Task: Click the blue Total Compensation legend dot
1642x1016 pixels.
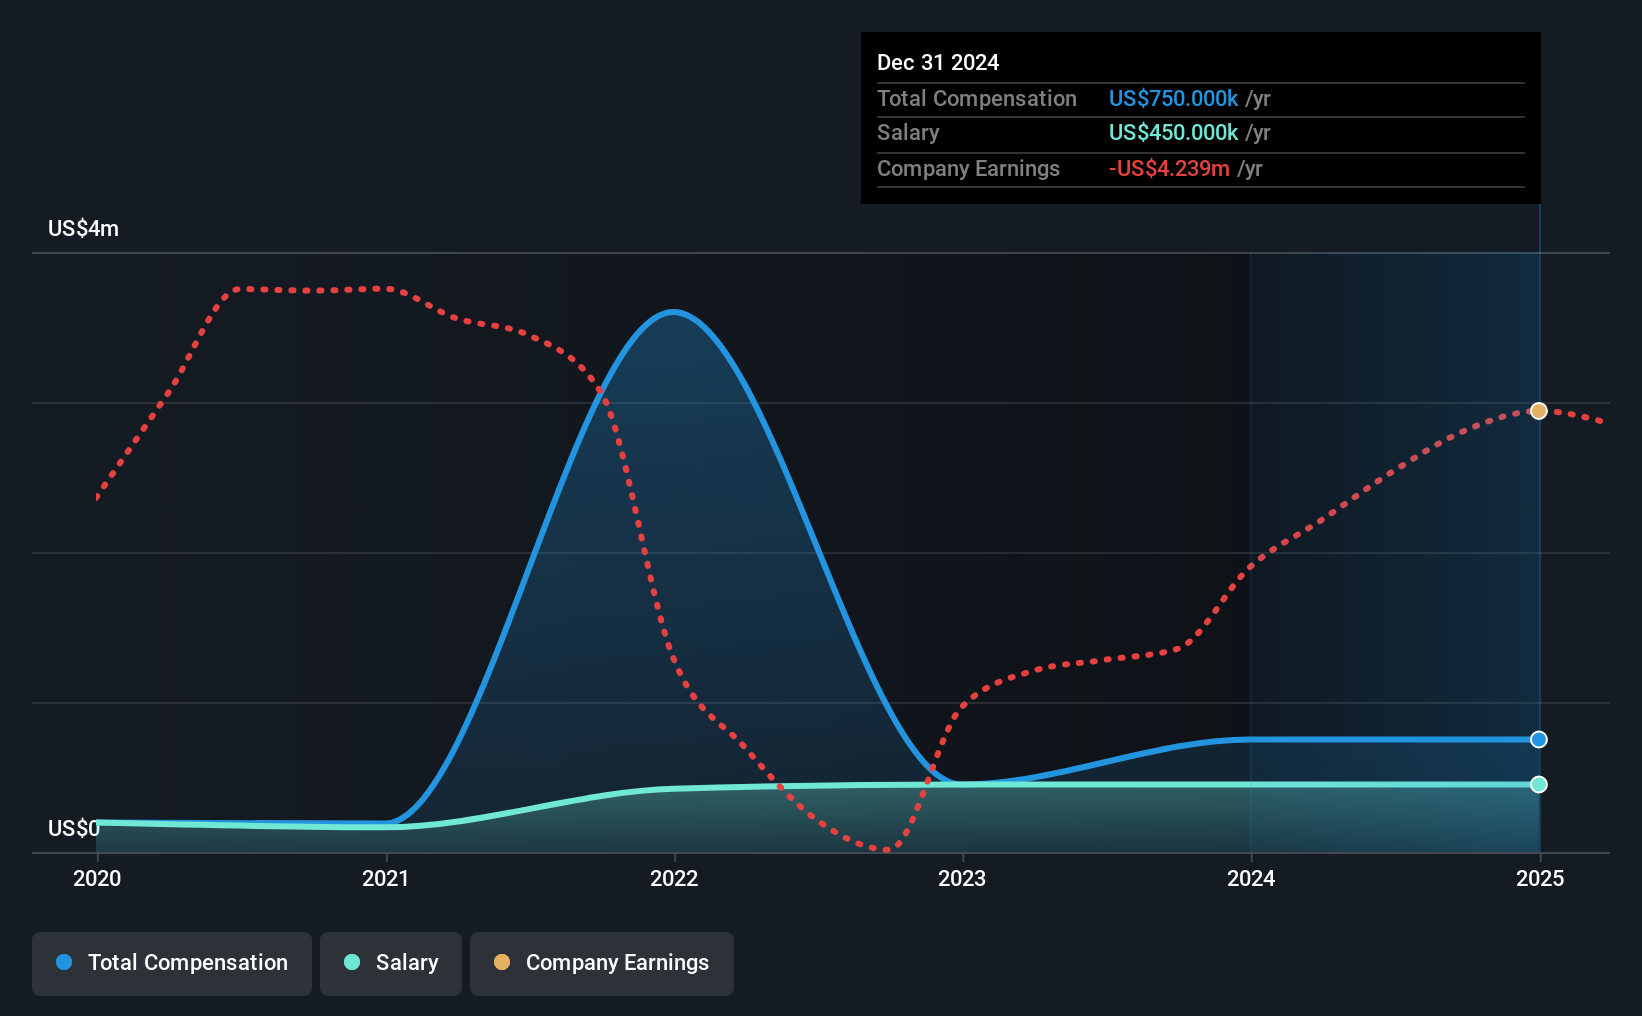Action: 64,962
